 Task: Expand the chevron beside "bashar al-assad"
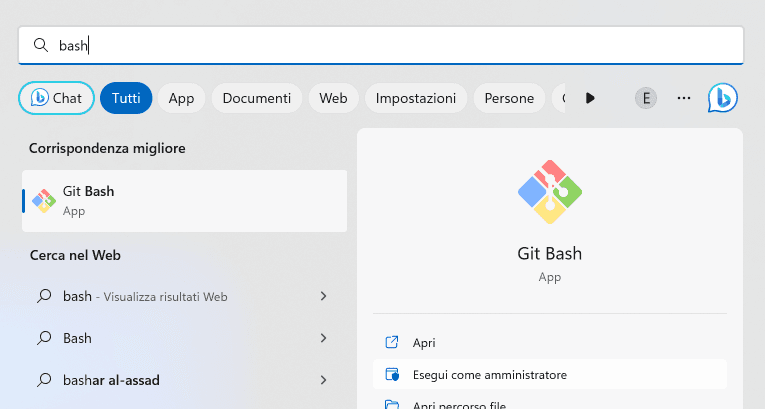click(323, 380)
